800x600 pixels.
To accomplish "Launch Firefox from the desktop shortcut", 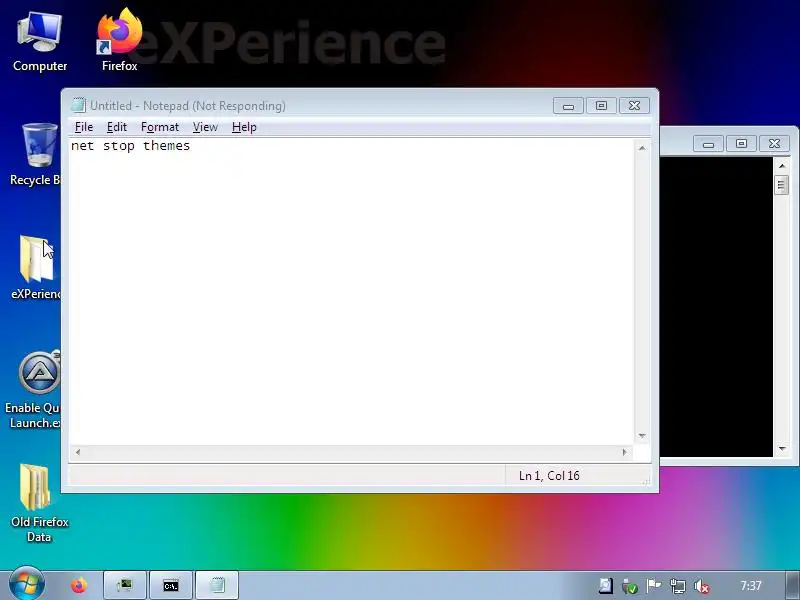I will click(x=119, y=41).
